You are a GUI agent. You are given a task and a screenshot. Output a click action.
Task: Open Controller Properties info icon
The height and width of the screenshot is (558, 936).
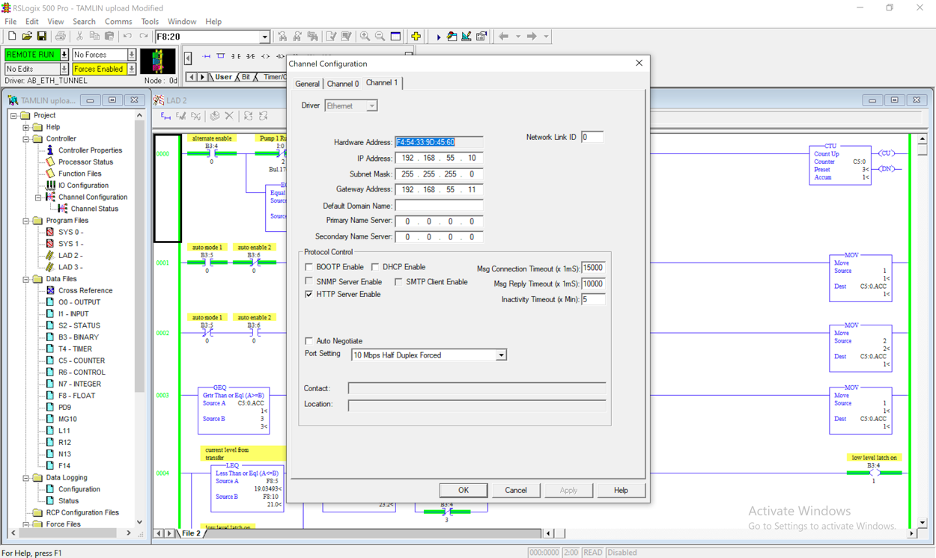pos(50,150)
